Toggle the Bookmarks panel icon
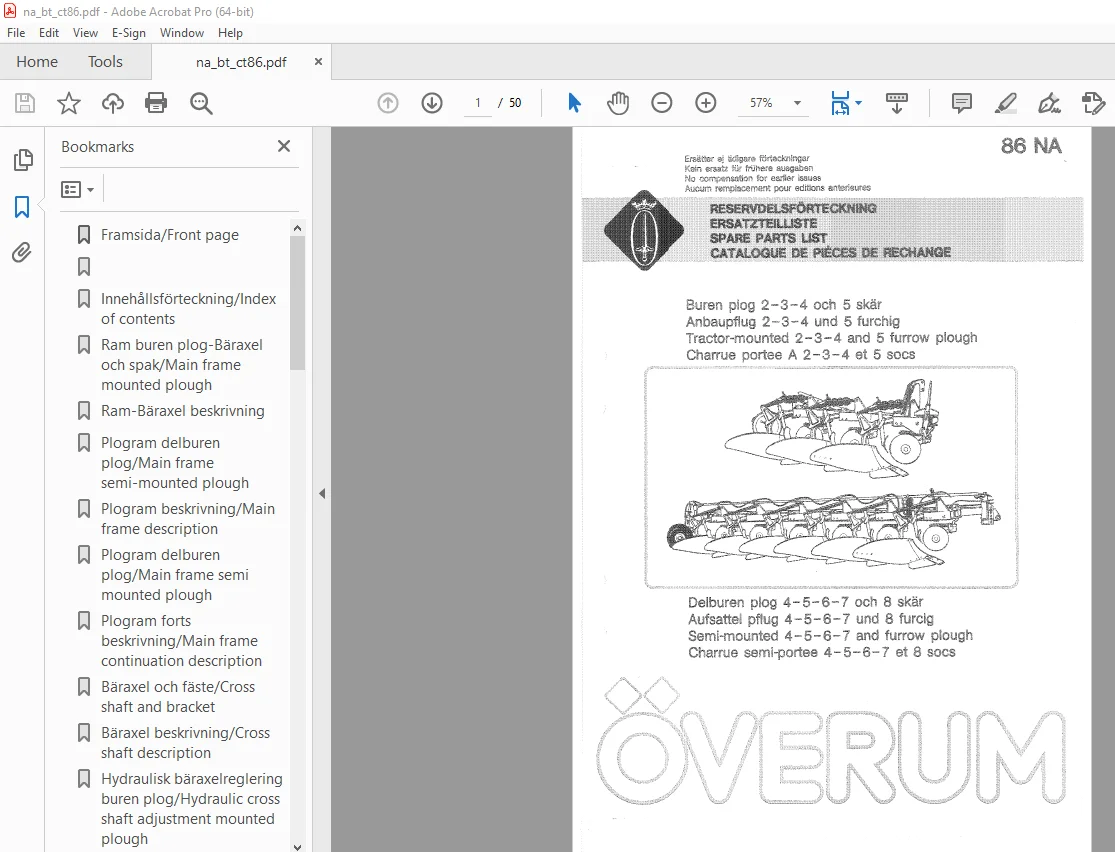Image resolution: width=1115 pixels, height=852 pixels. 22,207
